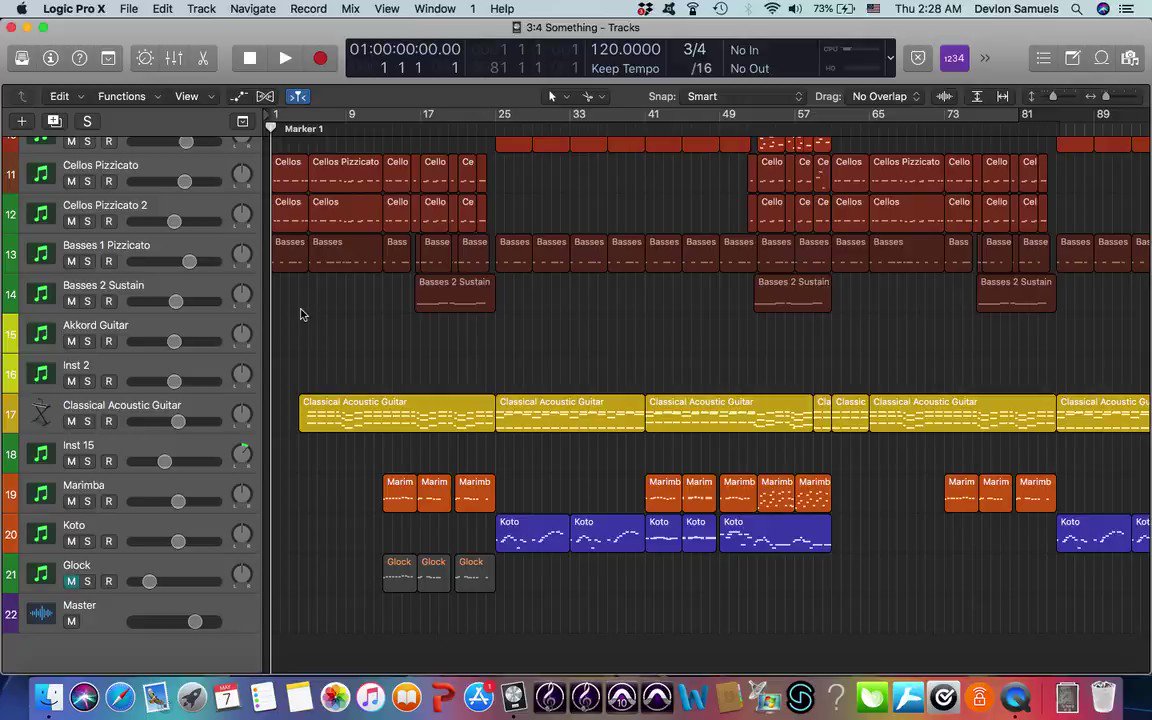Image resolution: width=1152 pixels, height=720 pixels.
Task: Open the Navigate menu
Action: 253,9
